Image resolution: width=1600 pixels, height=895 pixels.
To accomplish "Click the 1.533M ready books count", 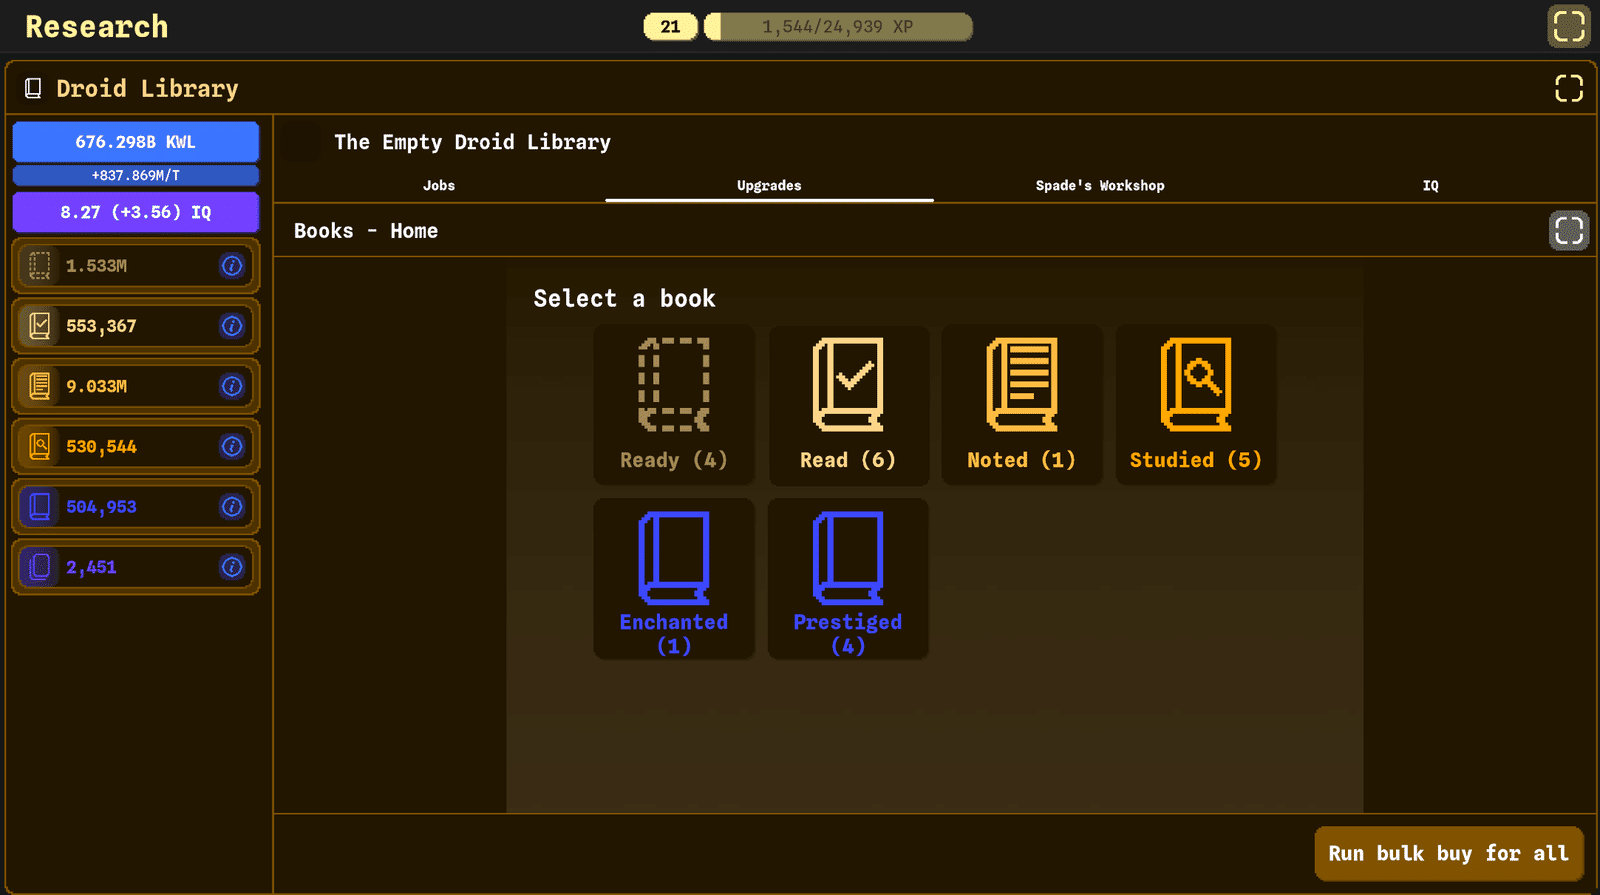I will pyautogui.click(x=96, y=266).
